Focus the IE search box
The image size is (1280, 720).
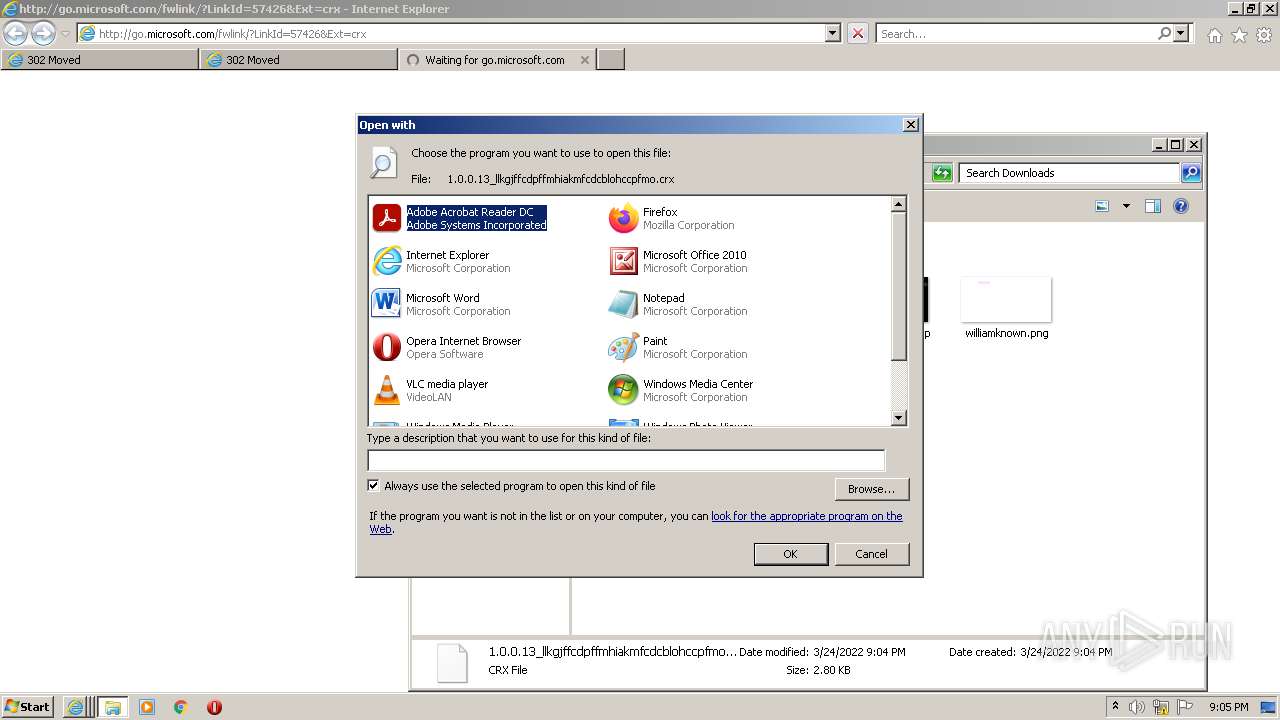(1016, 34)
